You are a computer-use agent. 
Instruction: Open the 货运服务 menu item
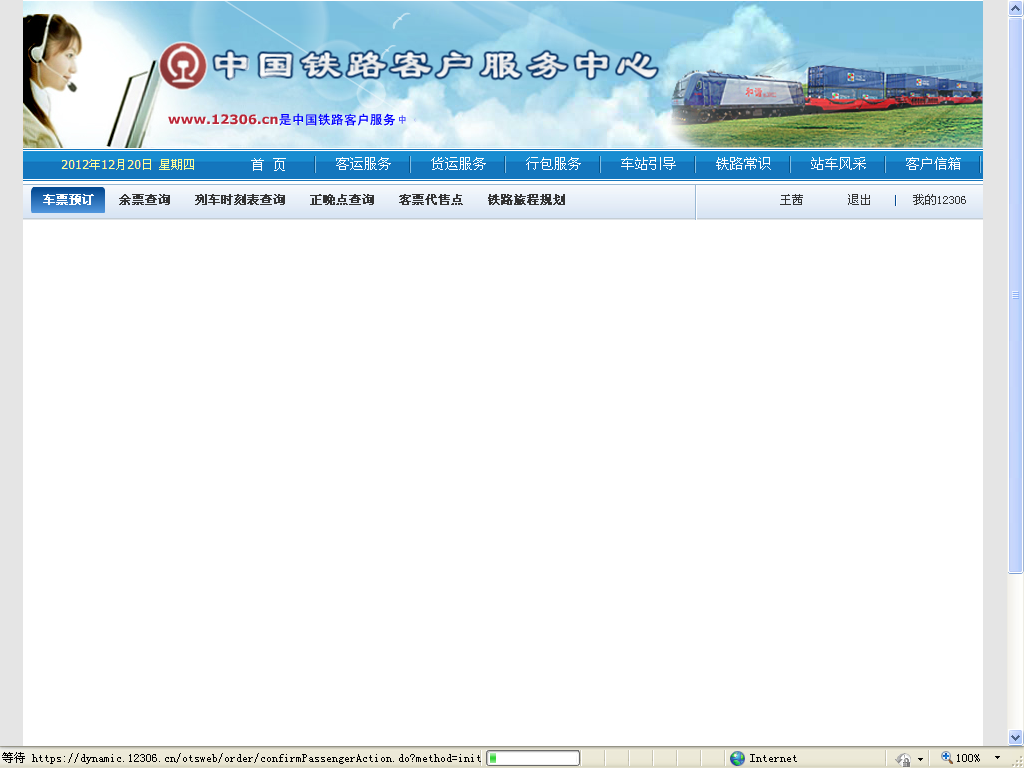(458, 164)
